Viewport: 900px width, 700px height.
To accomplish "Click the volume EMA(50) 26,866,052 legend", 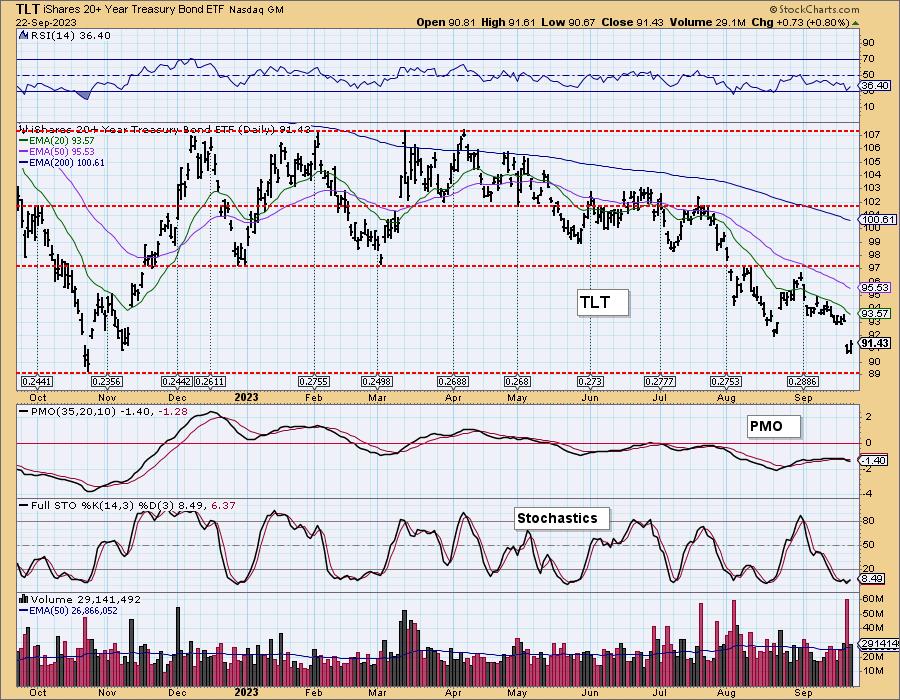I will (x=73, y=610).
